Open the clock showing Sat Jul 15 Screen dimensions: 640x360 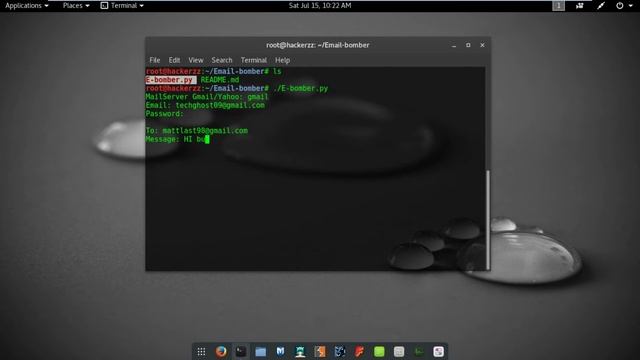point(320,6)
